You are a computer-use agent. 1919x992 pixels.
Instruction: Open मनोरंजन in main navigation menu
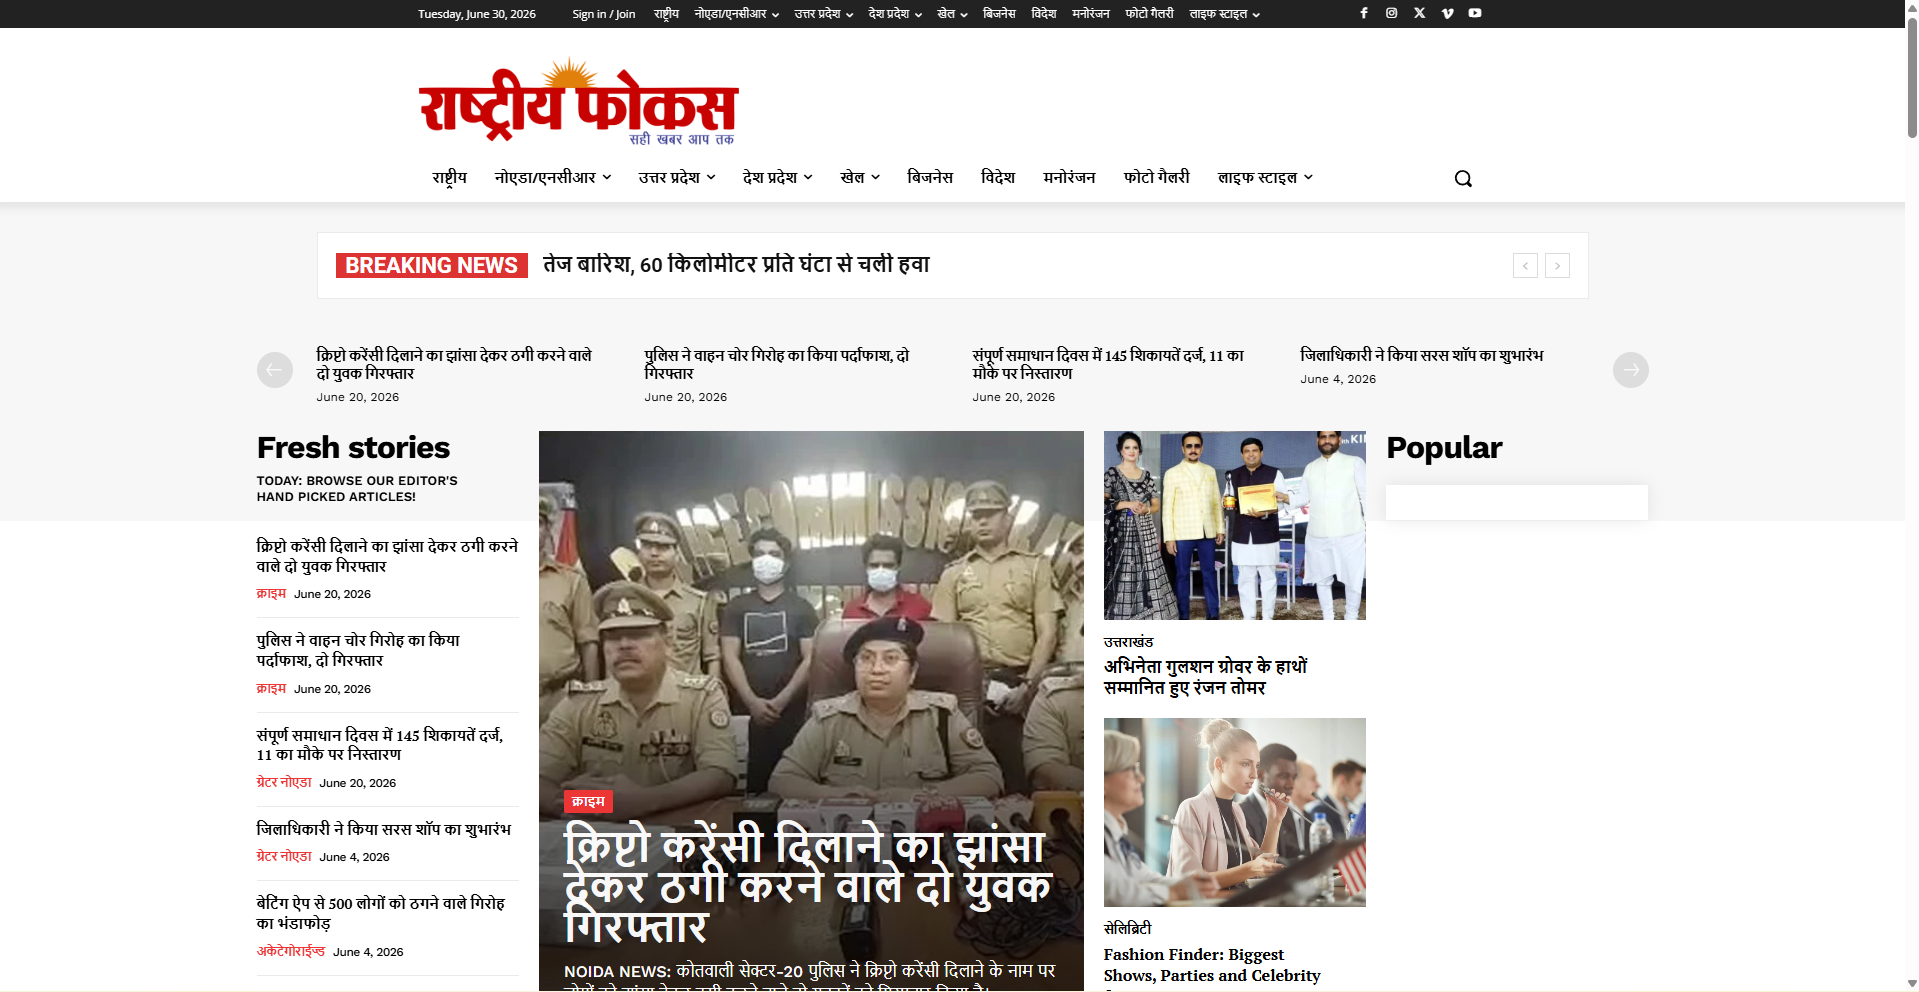(x=1069, y=177)
